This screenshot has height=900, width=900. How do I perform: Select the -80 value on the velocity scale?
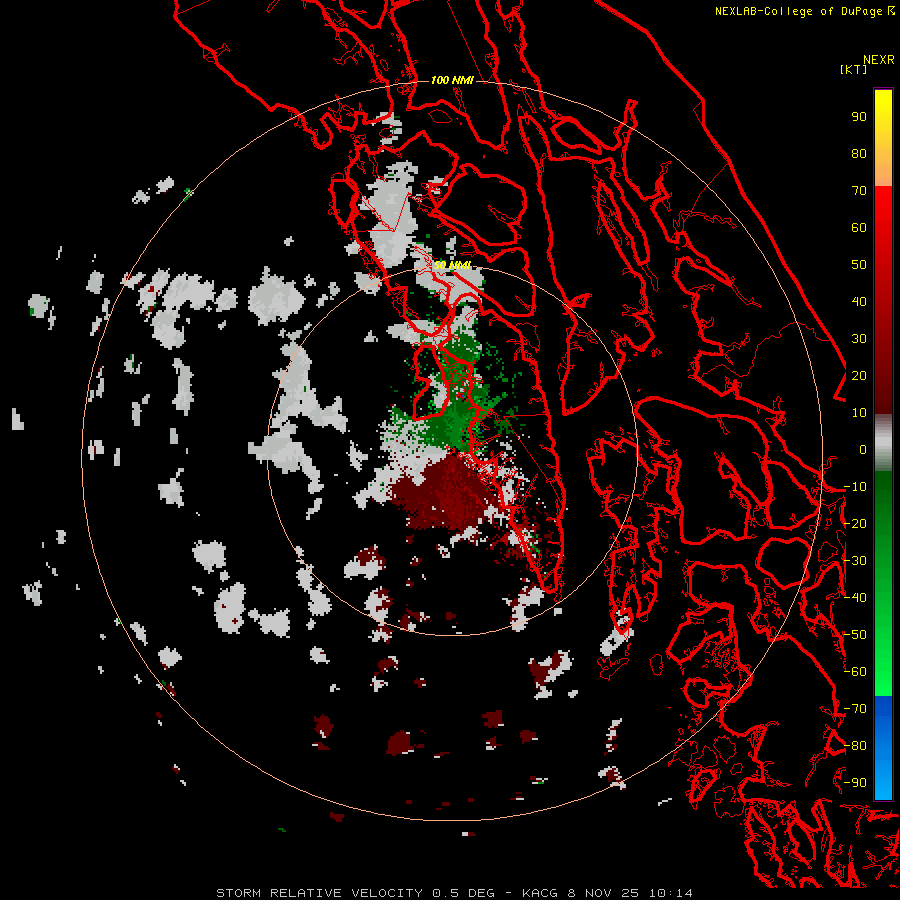(x=855, y=746)
